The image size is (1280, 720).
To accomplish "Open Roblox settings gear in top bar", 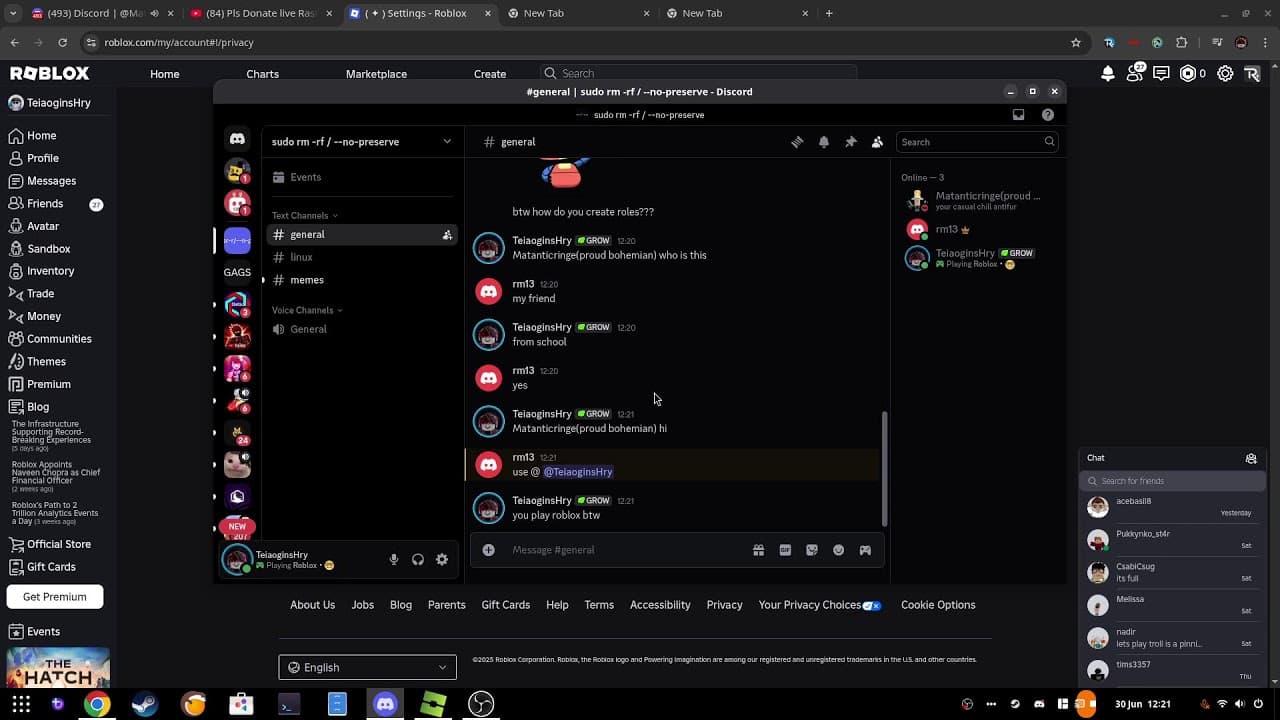I will 1225,73.
